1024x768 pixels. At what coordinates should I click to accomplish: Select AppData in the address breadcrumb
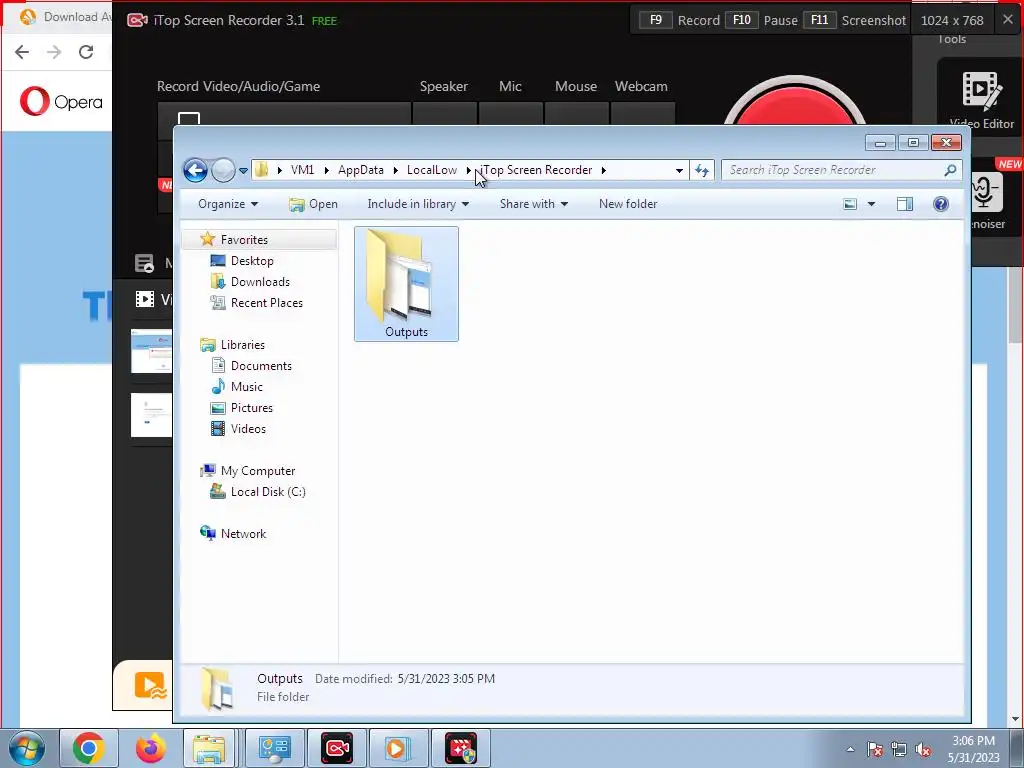click(x=360, y=170)
